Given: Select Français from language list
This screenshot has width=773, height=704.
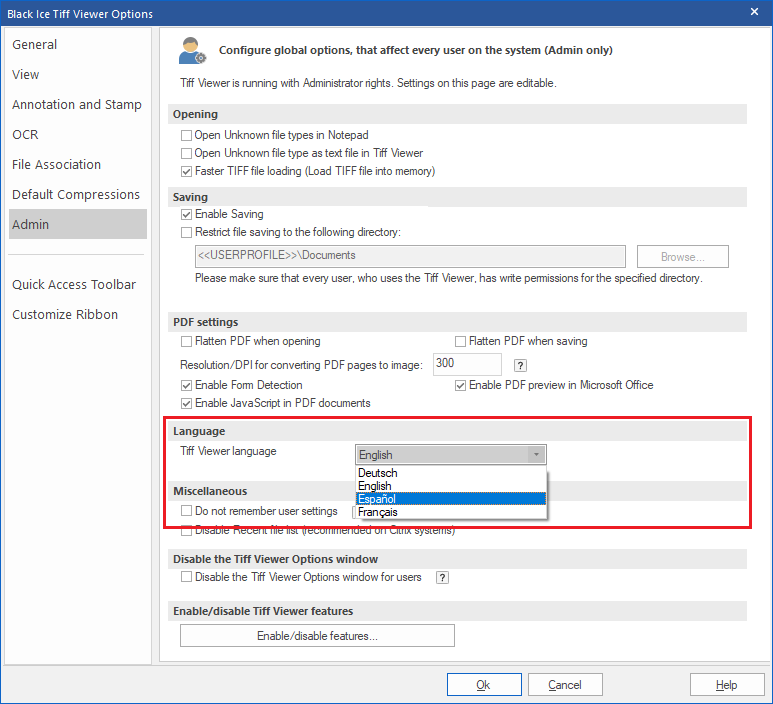Looking at the screenshot, I should 451,512.
